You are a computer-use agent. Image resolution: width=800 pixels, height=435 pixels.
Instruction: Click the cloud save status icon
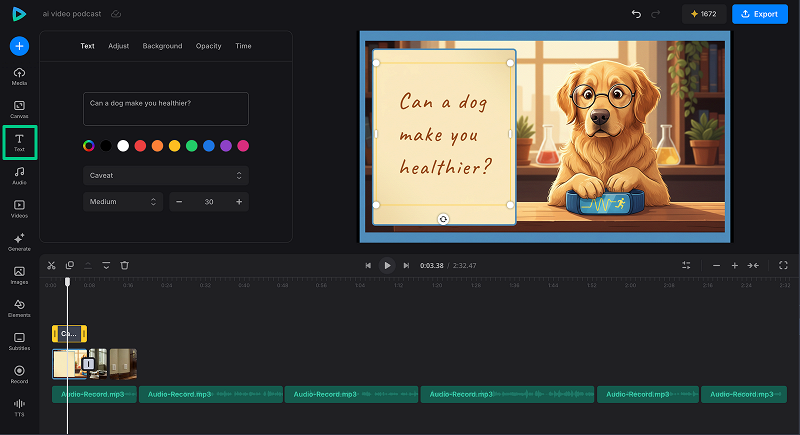[x=116, y=14]
